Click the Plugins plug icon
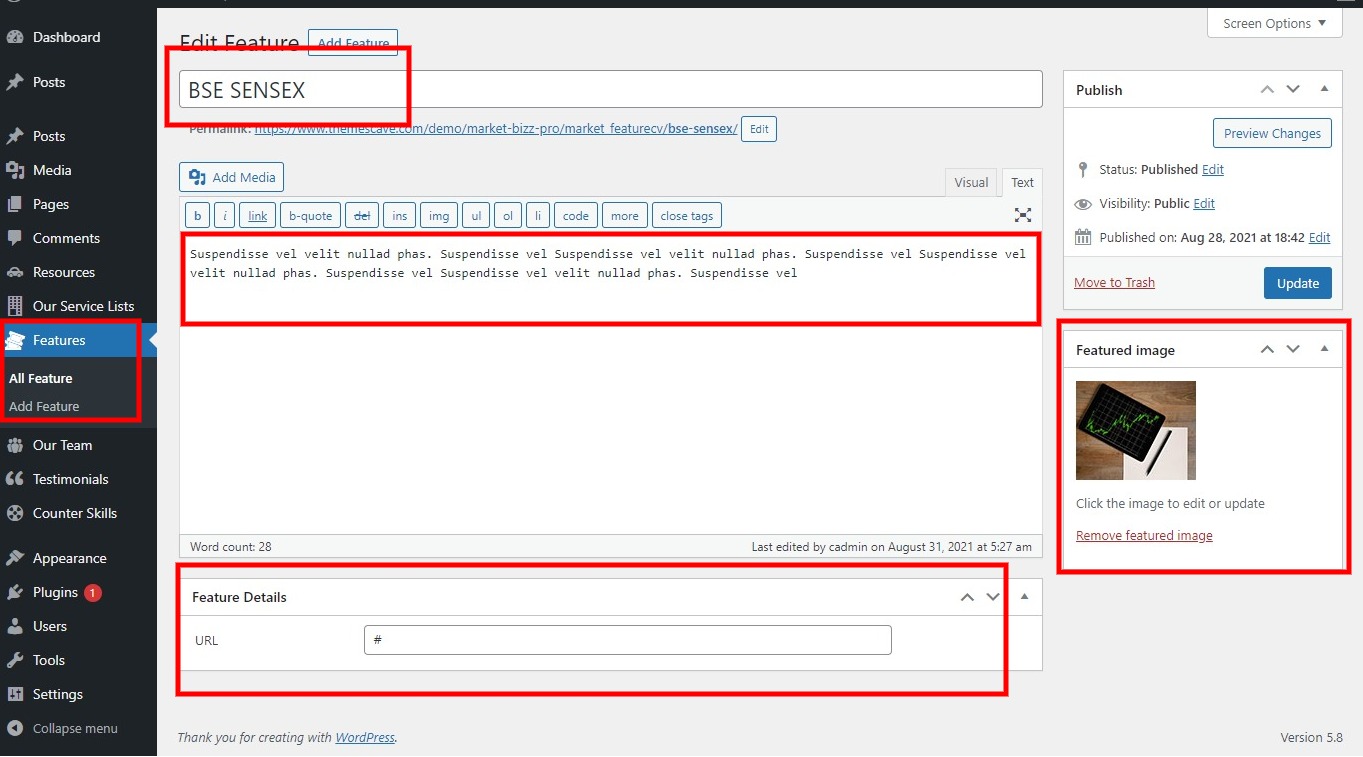 point(15,592)
